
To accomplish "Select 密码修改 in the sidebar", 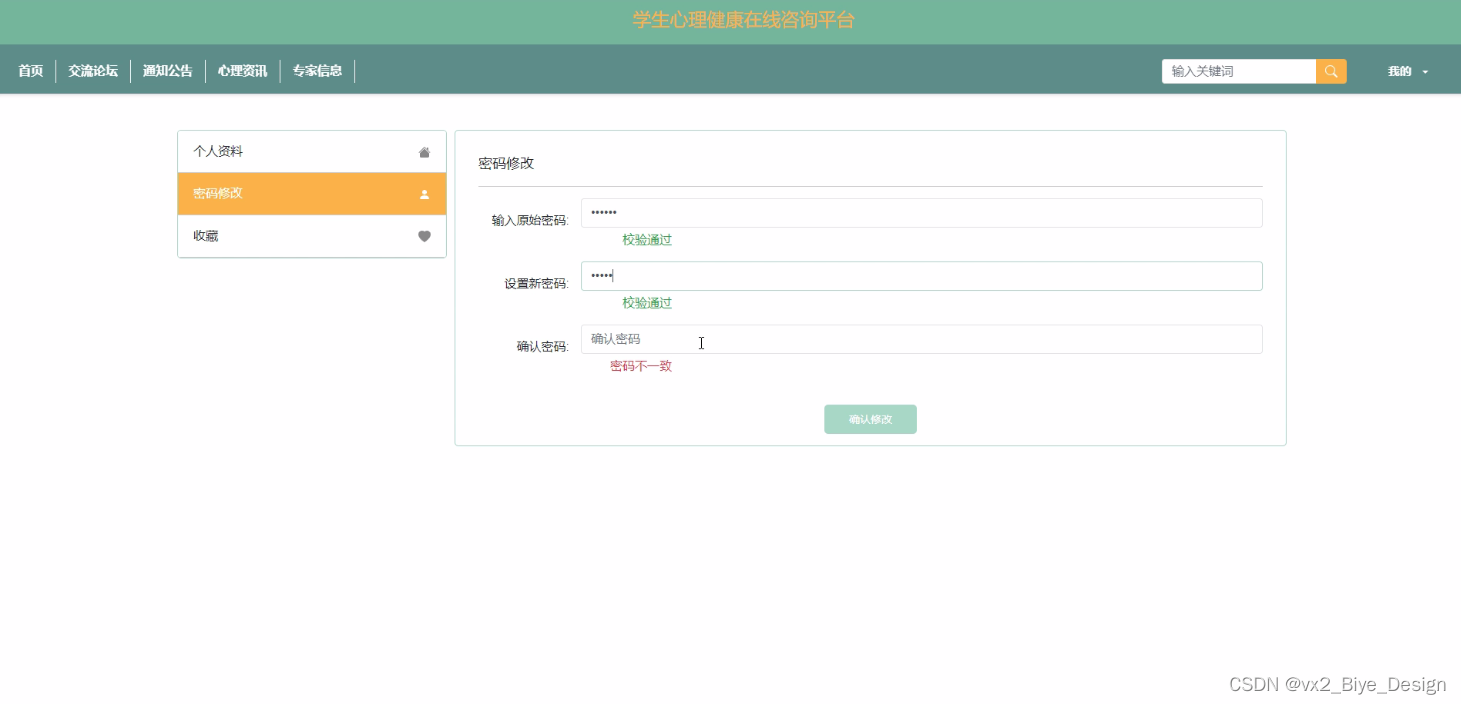I will [312, 194].
